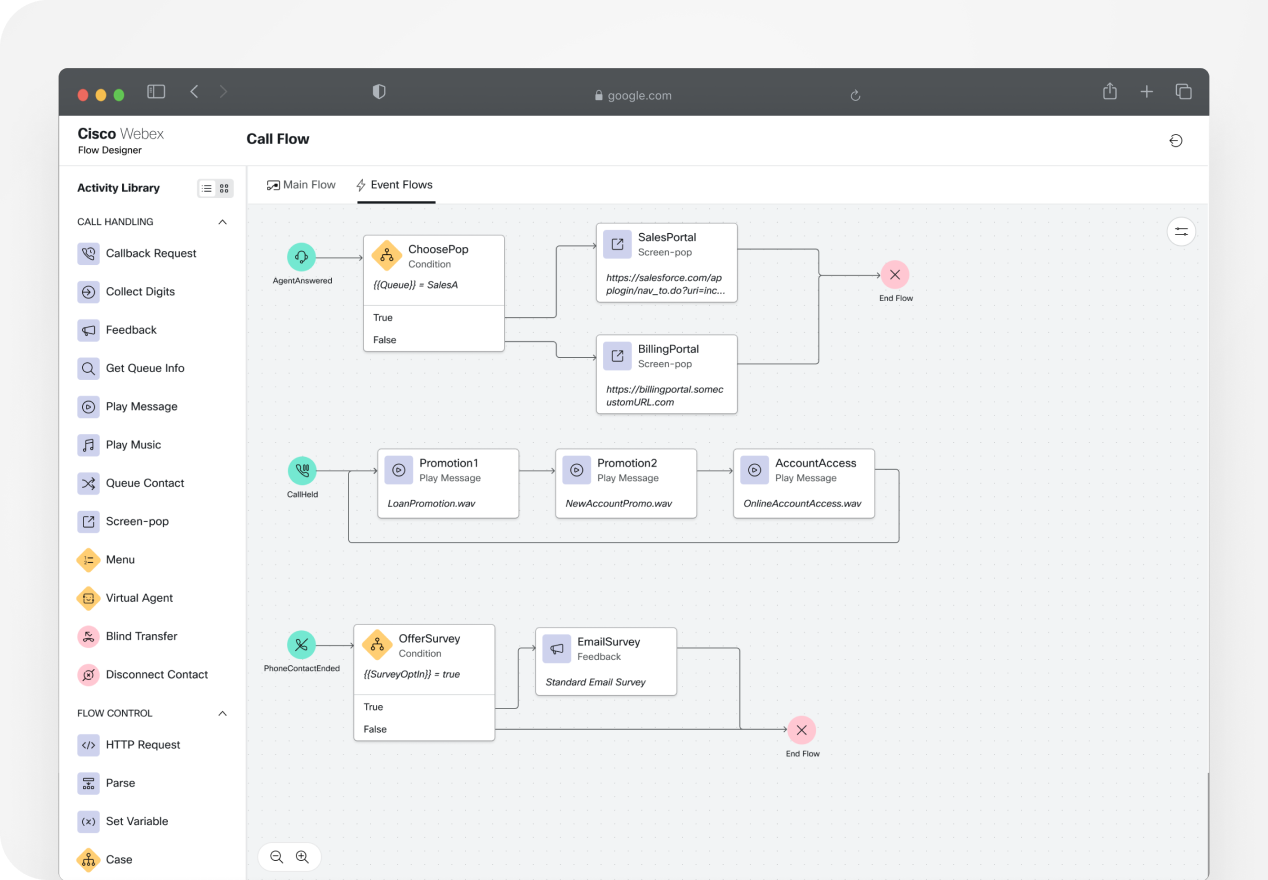Click the history icon beside Call Flow

tap(1176, 141)
